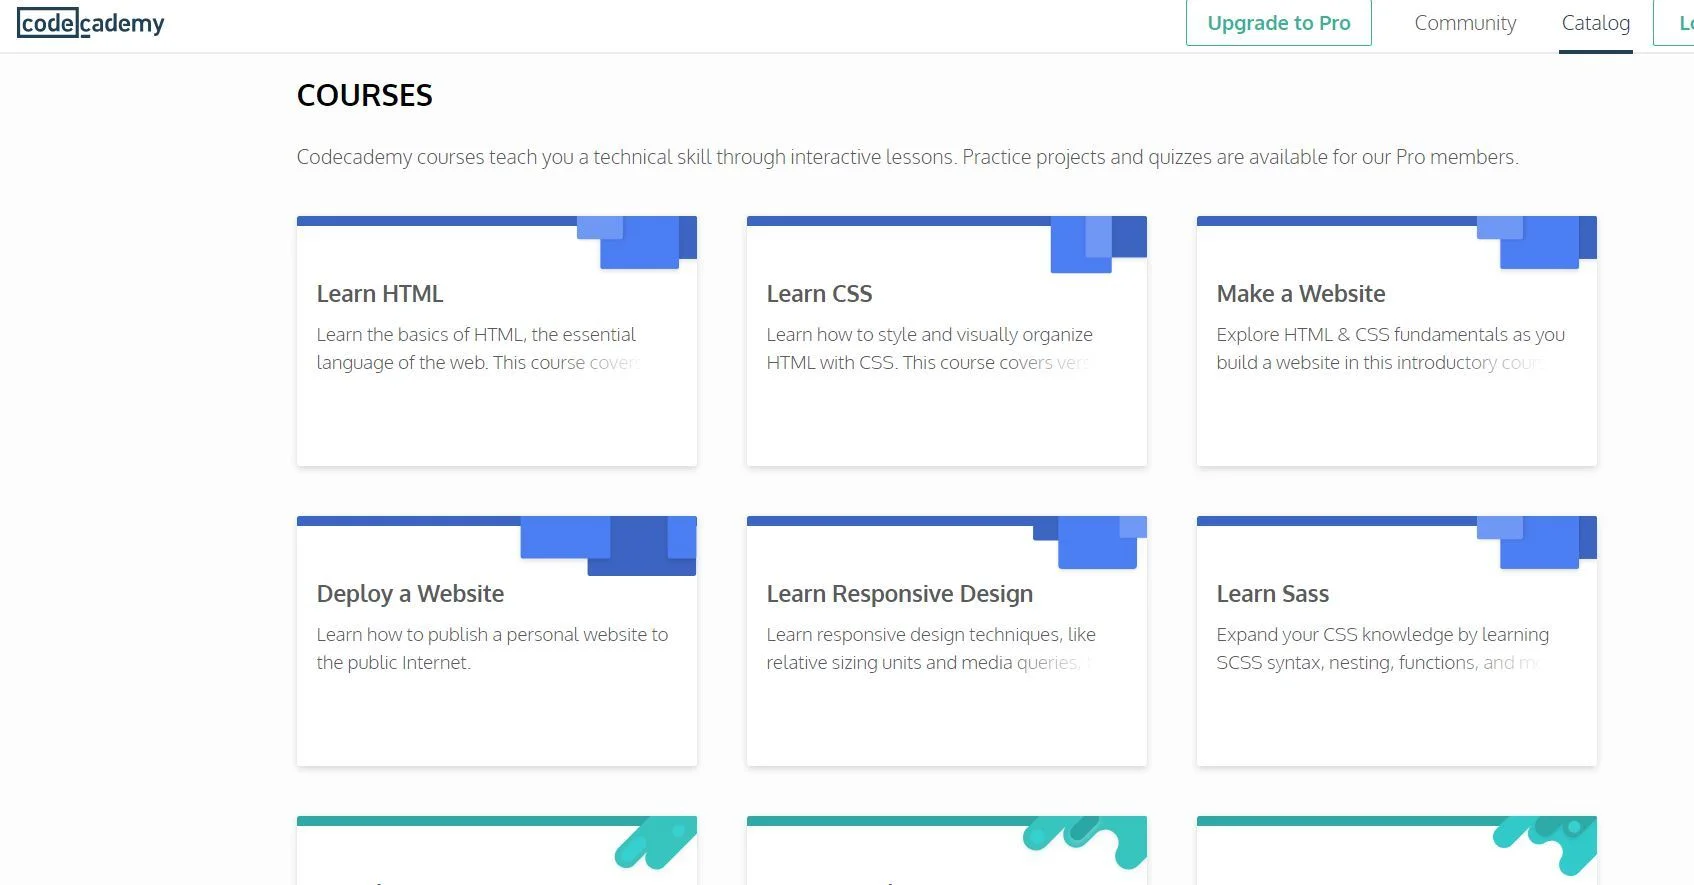
Task: Open the Learn CSS course card
Action: (x=947, y=341)
